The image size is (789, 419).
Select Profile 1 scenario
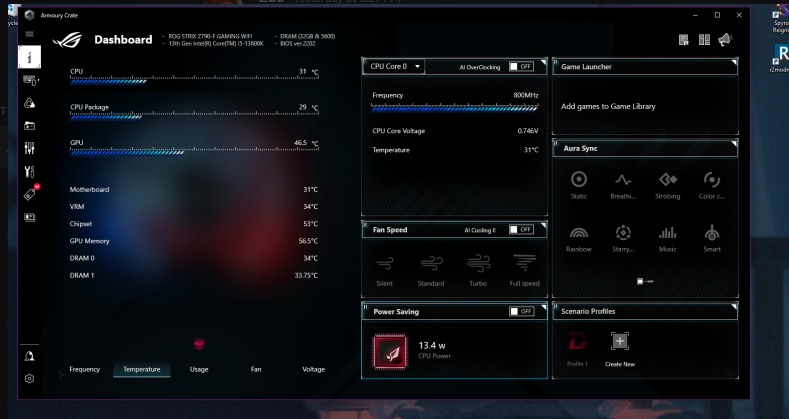tap(577, 350)
